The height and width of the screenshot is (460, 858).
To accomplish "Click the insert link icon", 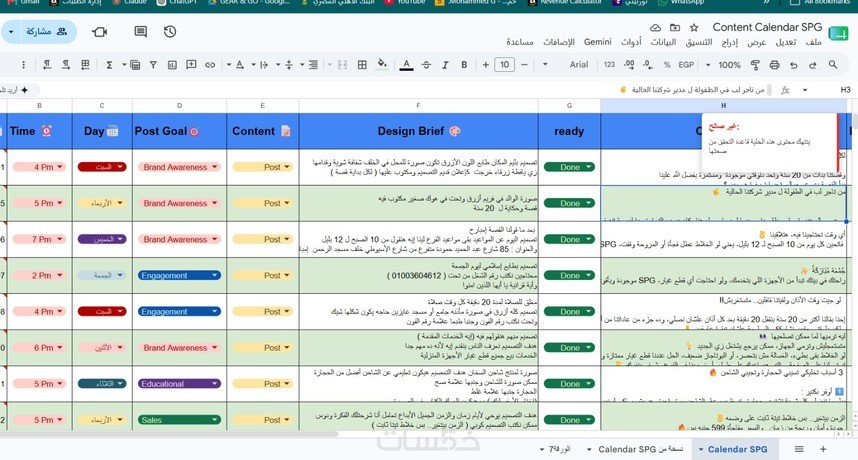I will 210,65.
